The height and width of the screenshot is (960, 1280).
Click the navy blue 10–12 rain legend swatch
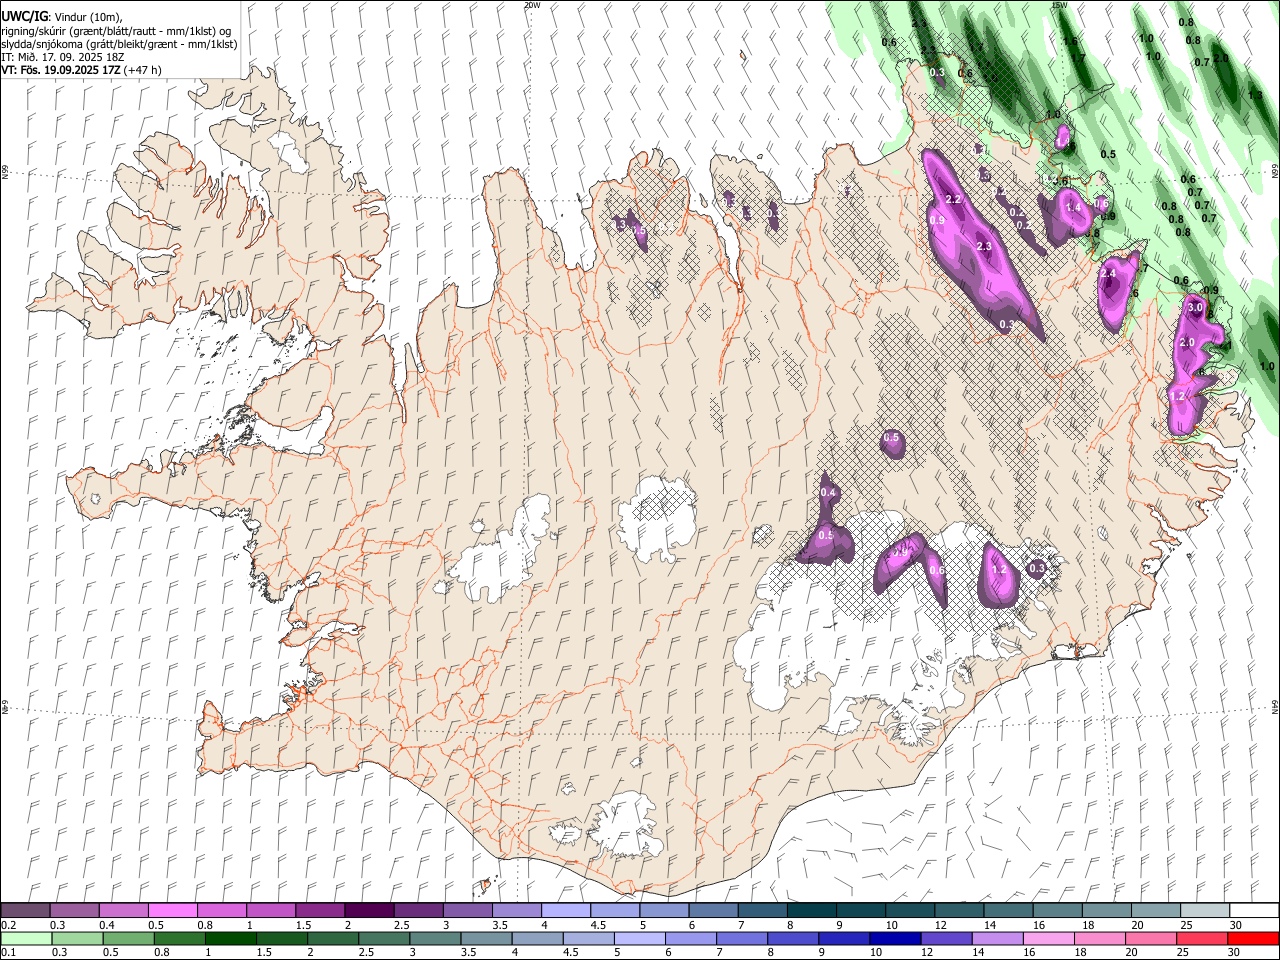(x=895, y=939)
